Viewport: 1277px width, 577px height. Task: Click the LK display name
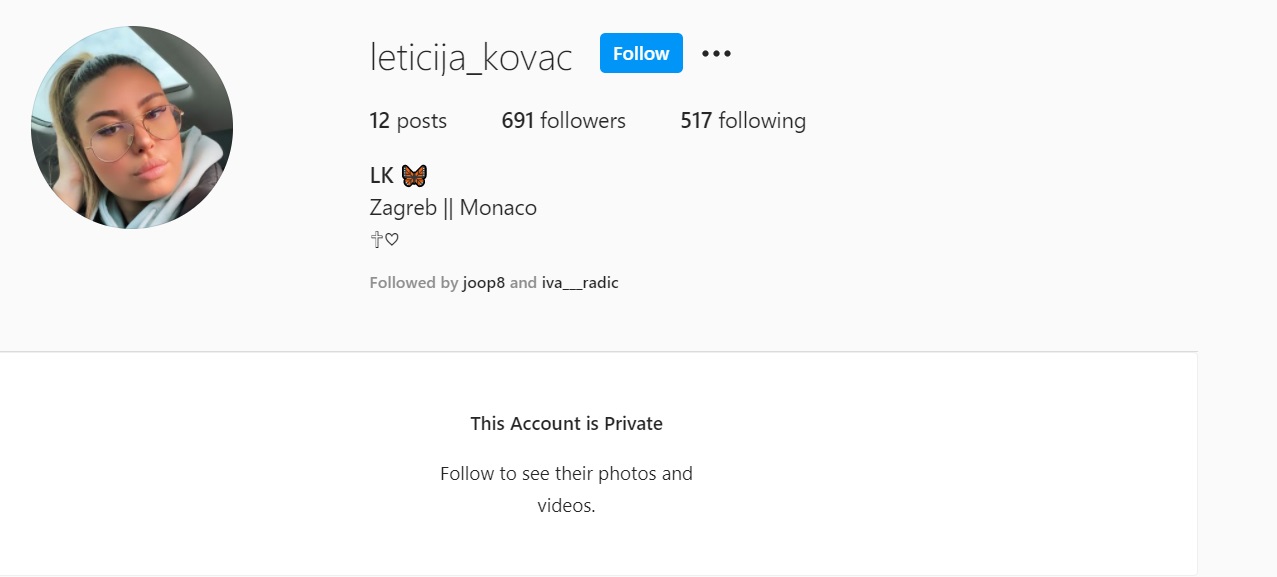tap(382, 176)
